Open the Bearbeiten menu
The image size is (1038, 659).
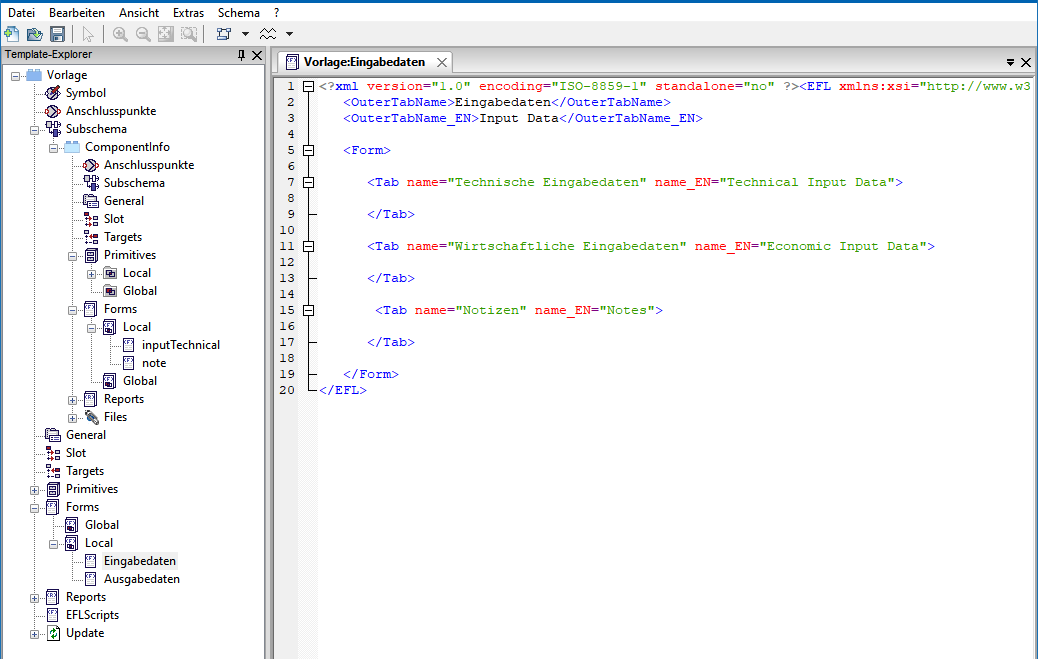coord(77,13)
